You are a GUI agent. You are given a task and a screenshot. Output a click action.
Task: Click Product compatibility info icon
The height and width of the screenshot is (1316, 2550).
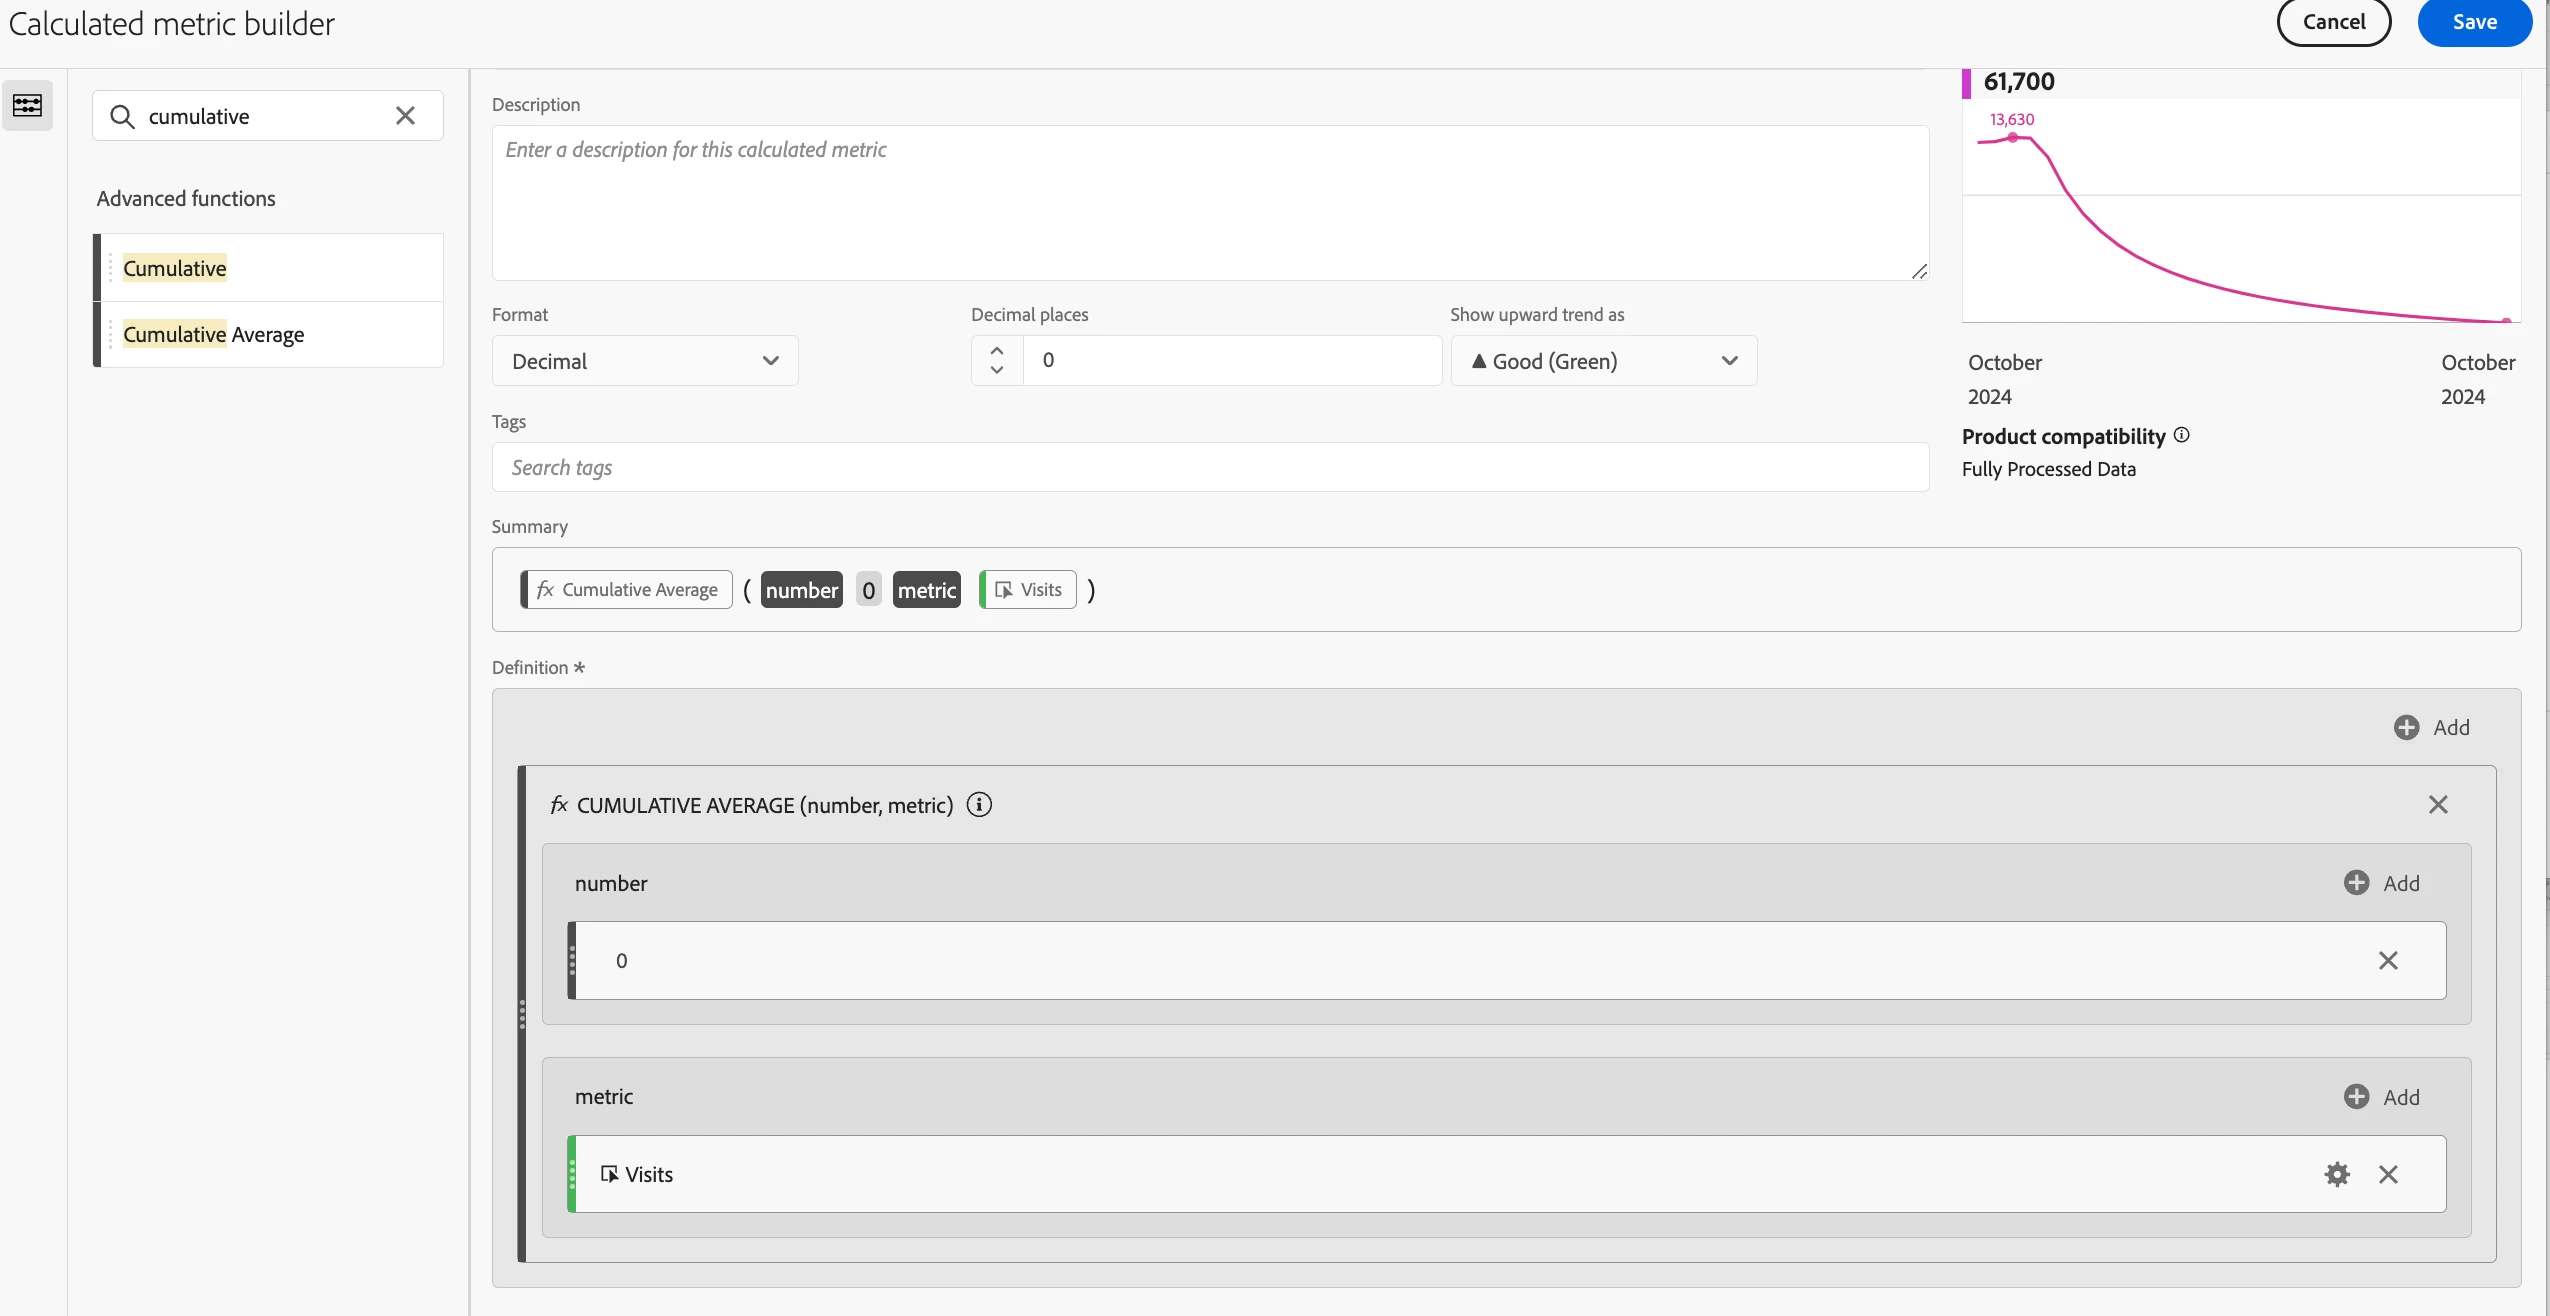2182,435
